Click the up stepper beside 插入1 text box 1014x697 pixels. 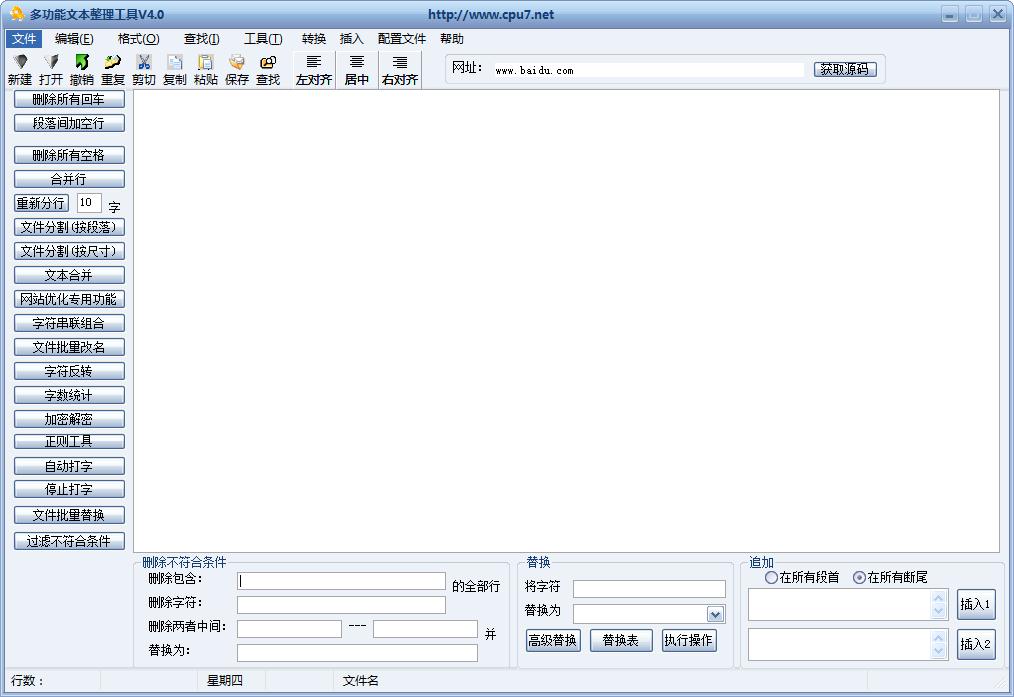936,597
